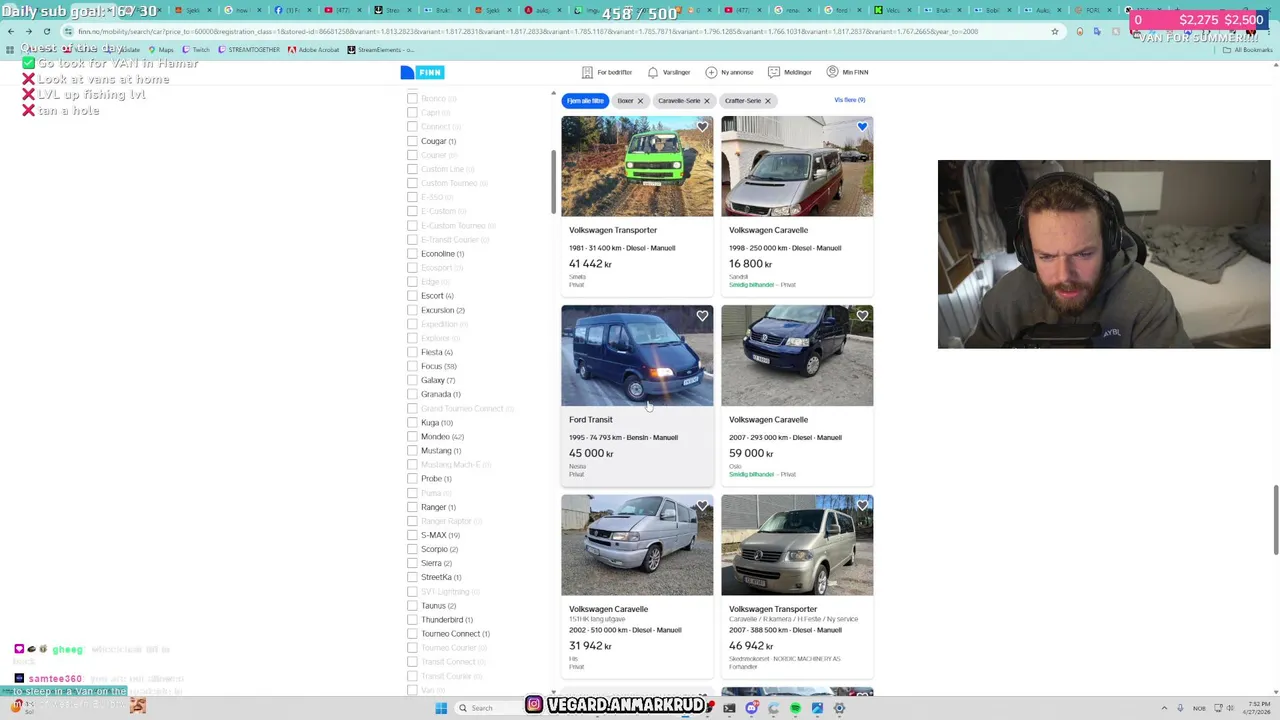Open the Ford Transit listing title
Viewport: 1280px width, 720px height.
[591, 420]
